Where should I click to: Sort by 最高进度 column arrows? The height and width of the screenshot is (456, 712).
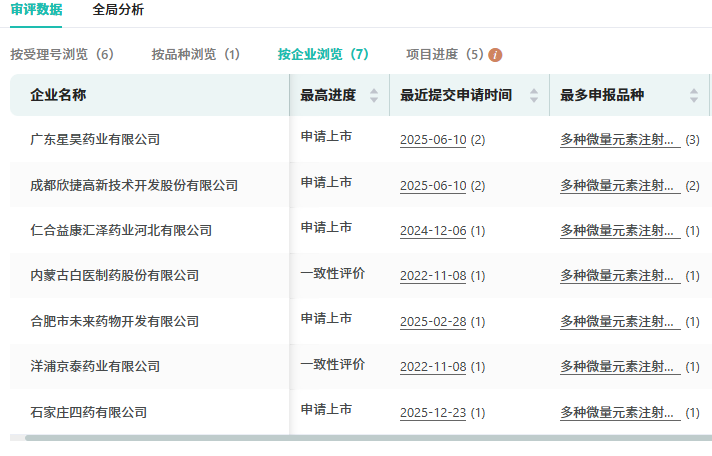click(374, 96)
